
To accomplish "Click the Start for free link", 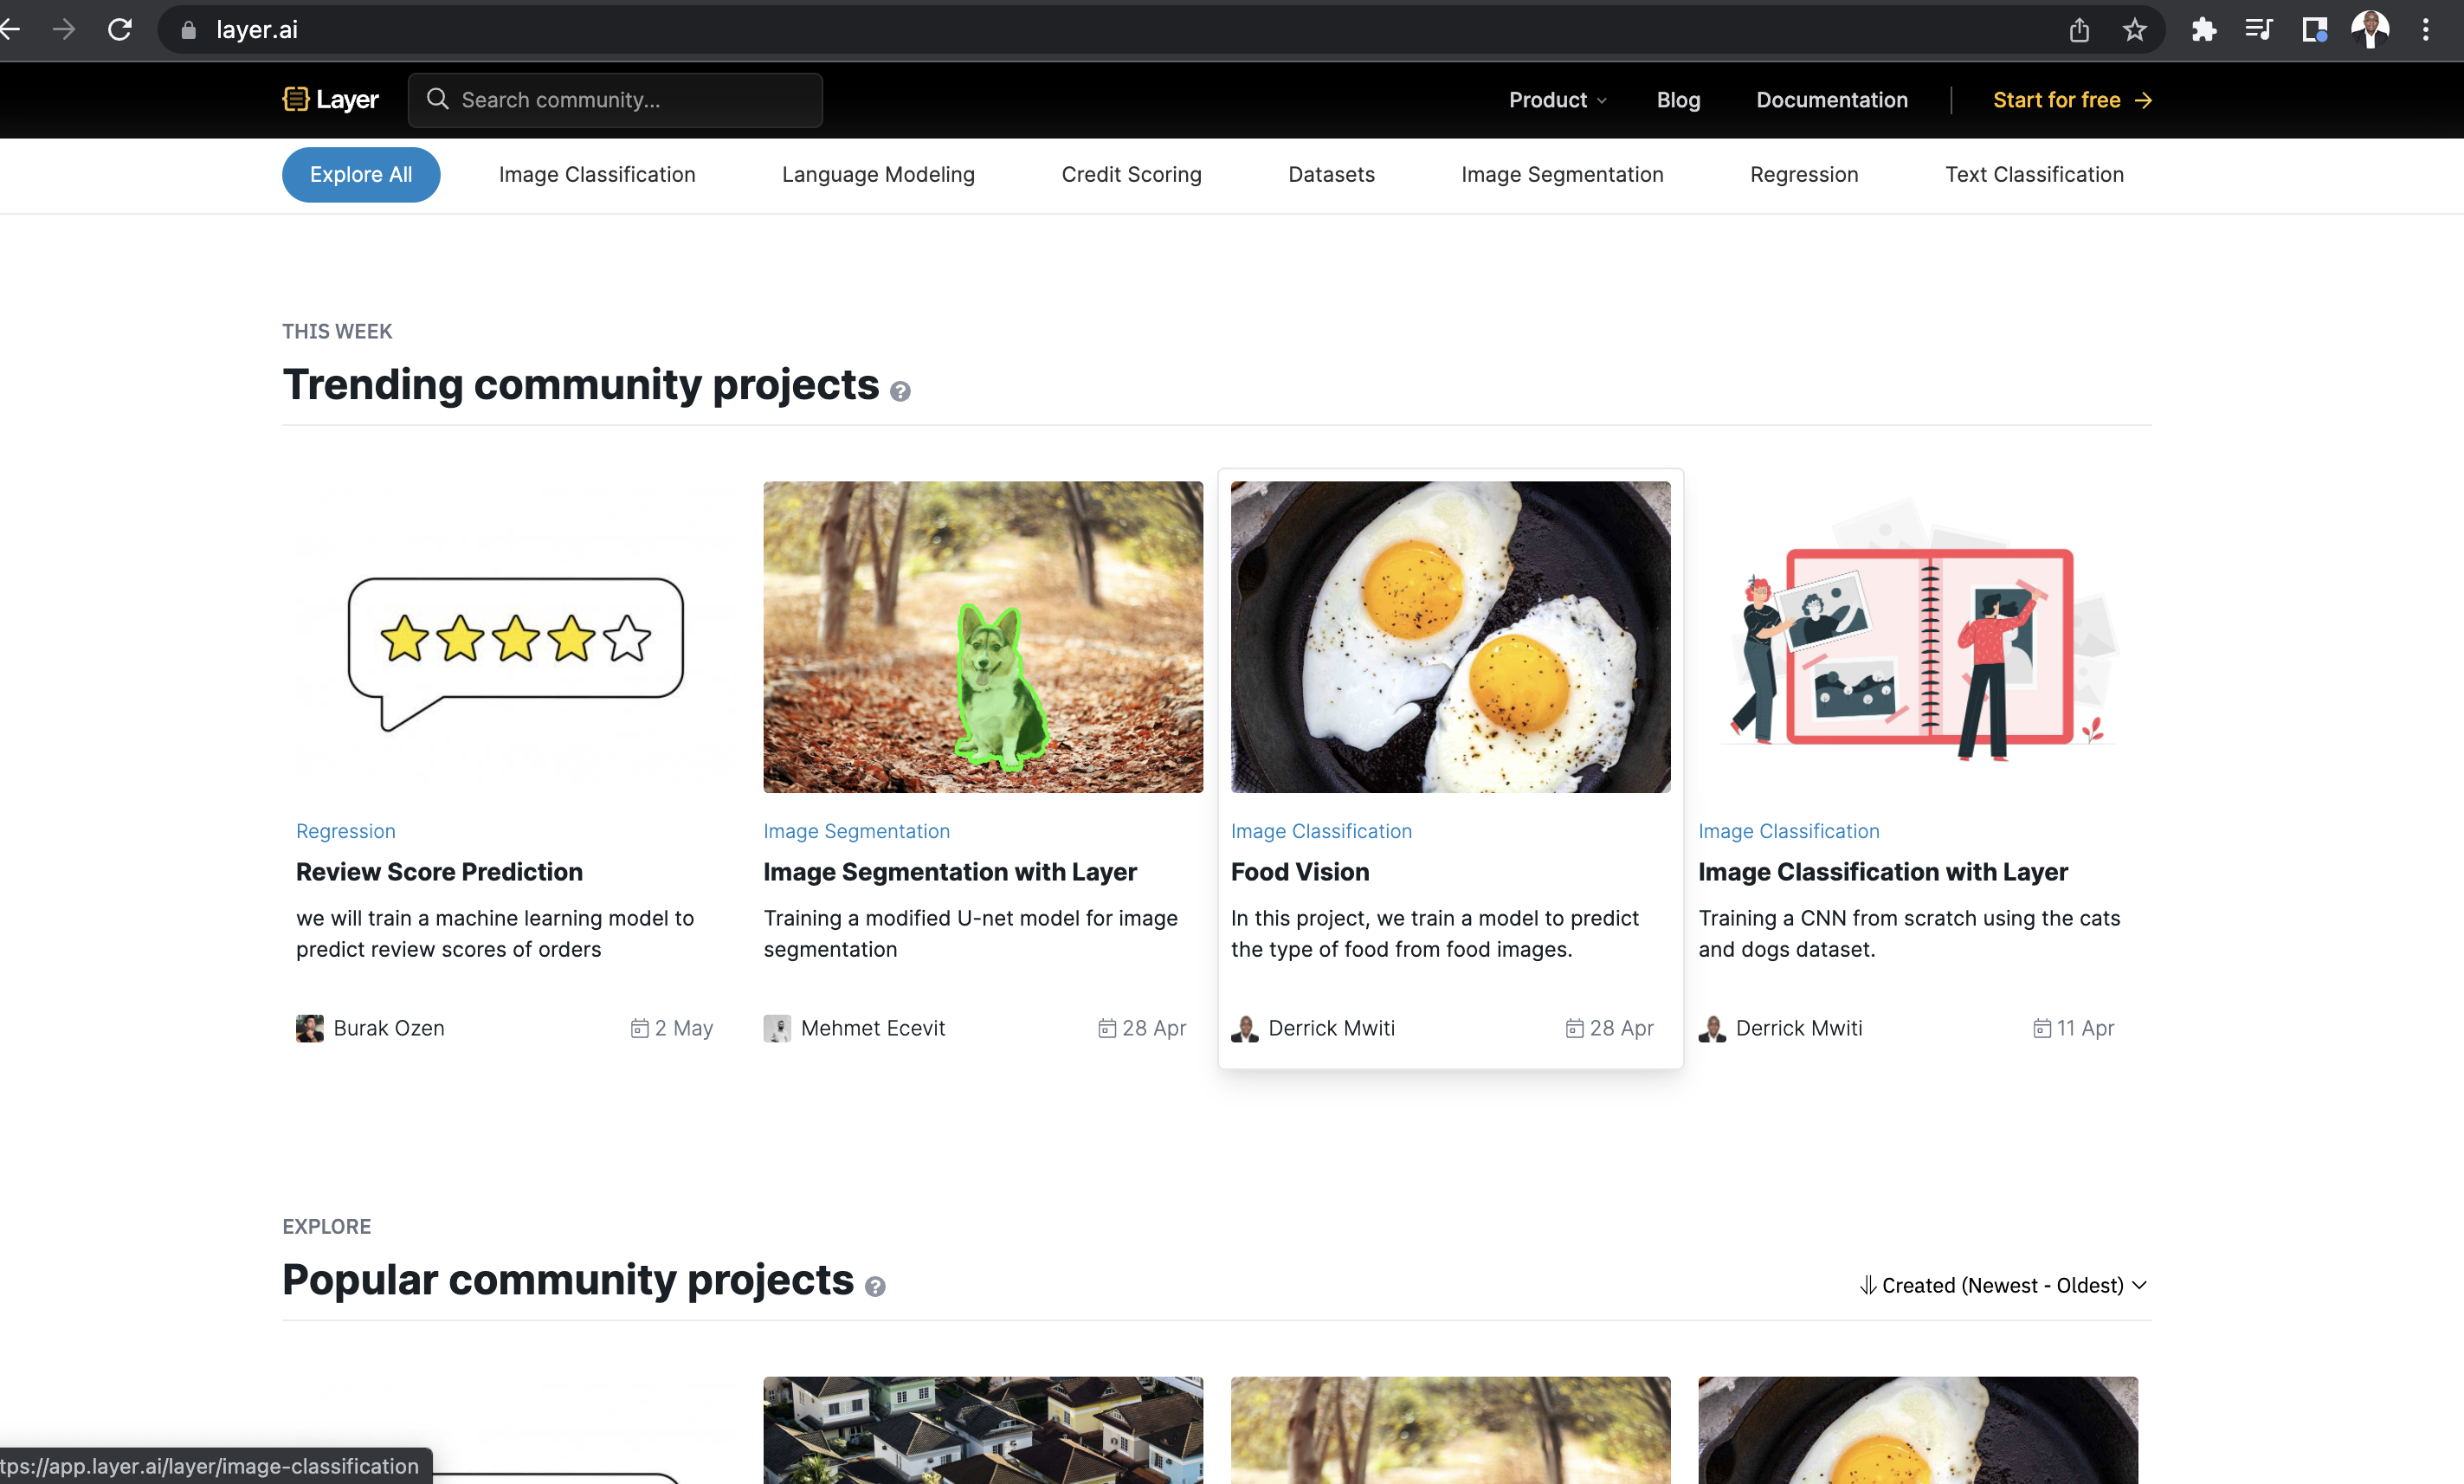I will tap(2071, 100).
